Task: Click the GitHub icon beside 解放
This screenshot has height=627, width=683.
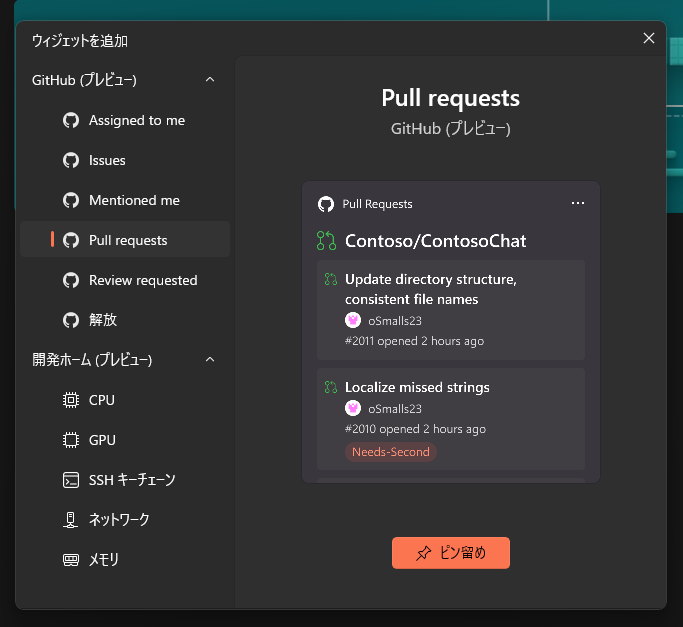Action: tap(71, 320)
